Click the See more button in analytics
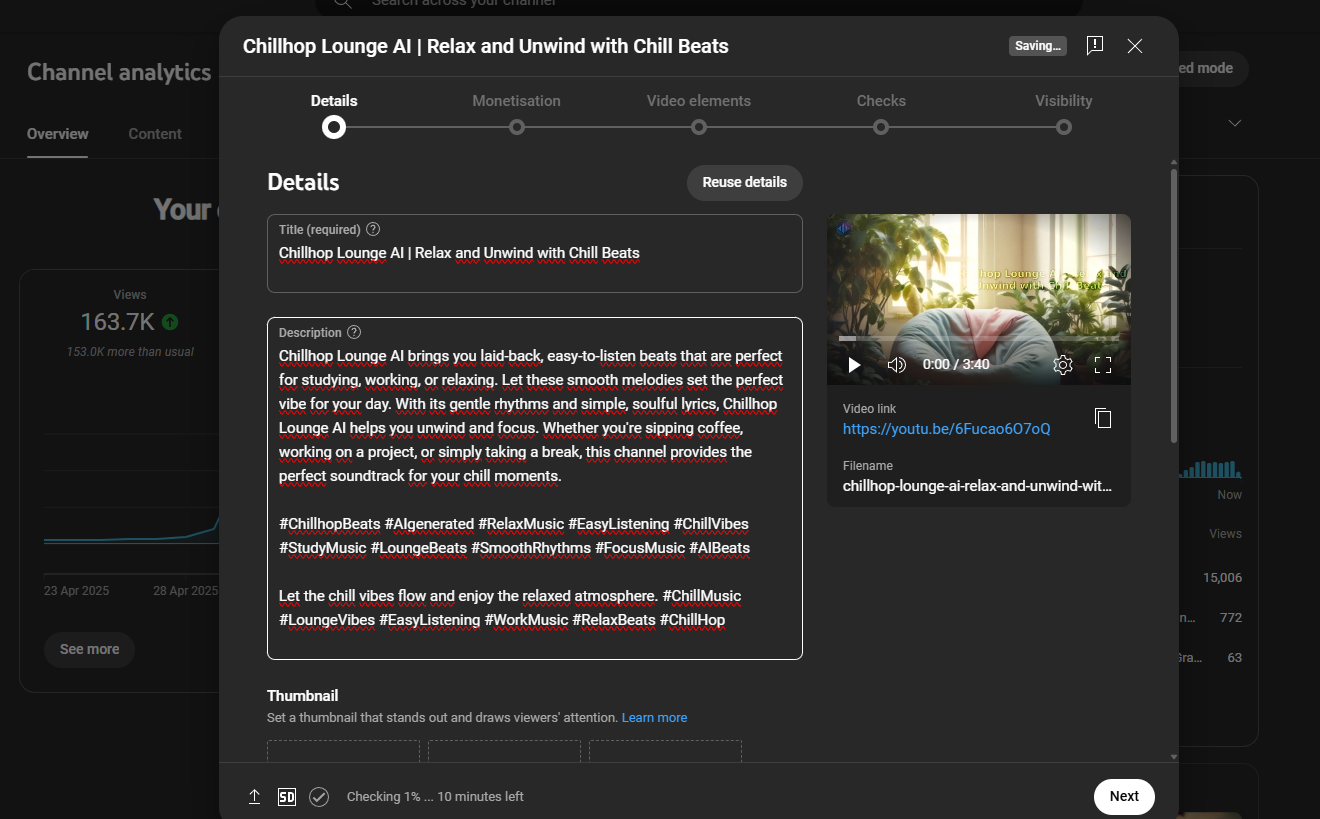 coord(89,649)
